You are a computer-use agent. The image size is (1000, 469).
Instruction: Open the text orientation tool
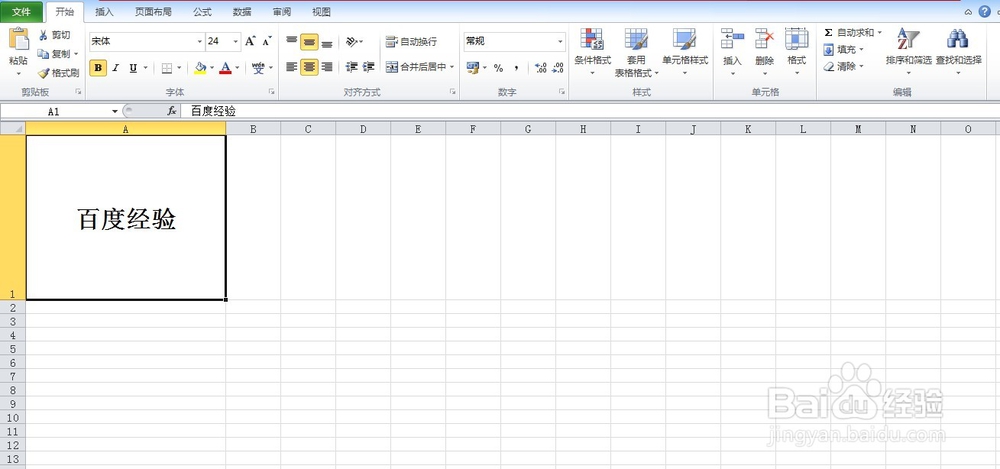tap(354, 42)
